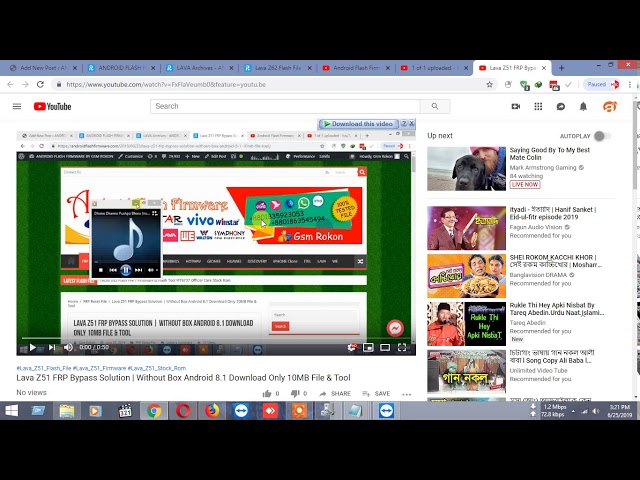The width and height of the screenshot is (640, 480).
Task: Open the SHEI ROKOM KACCHI KHOR video thumbnail
Action: click(x=466, y=276)
